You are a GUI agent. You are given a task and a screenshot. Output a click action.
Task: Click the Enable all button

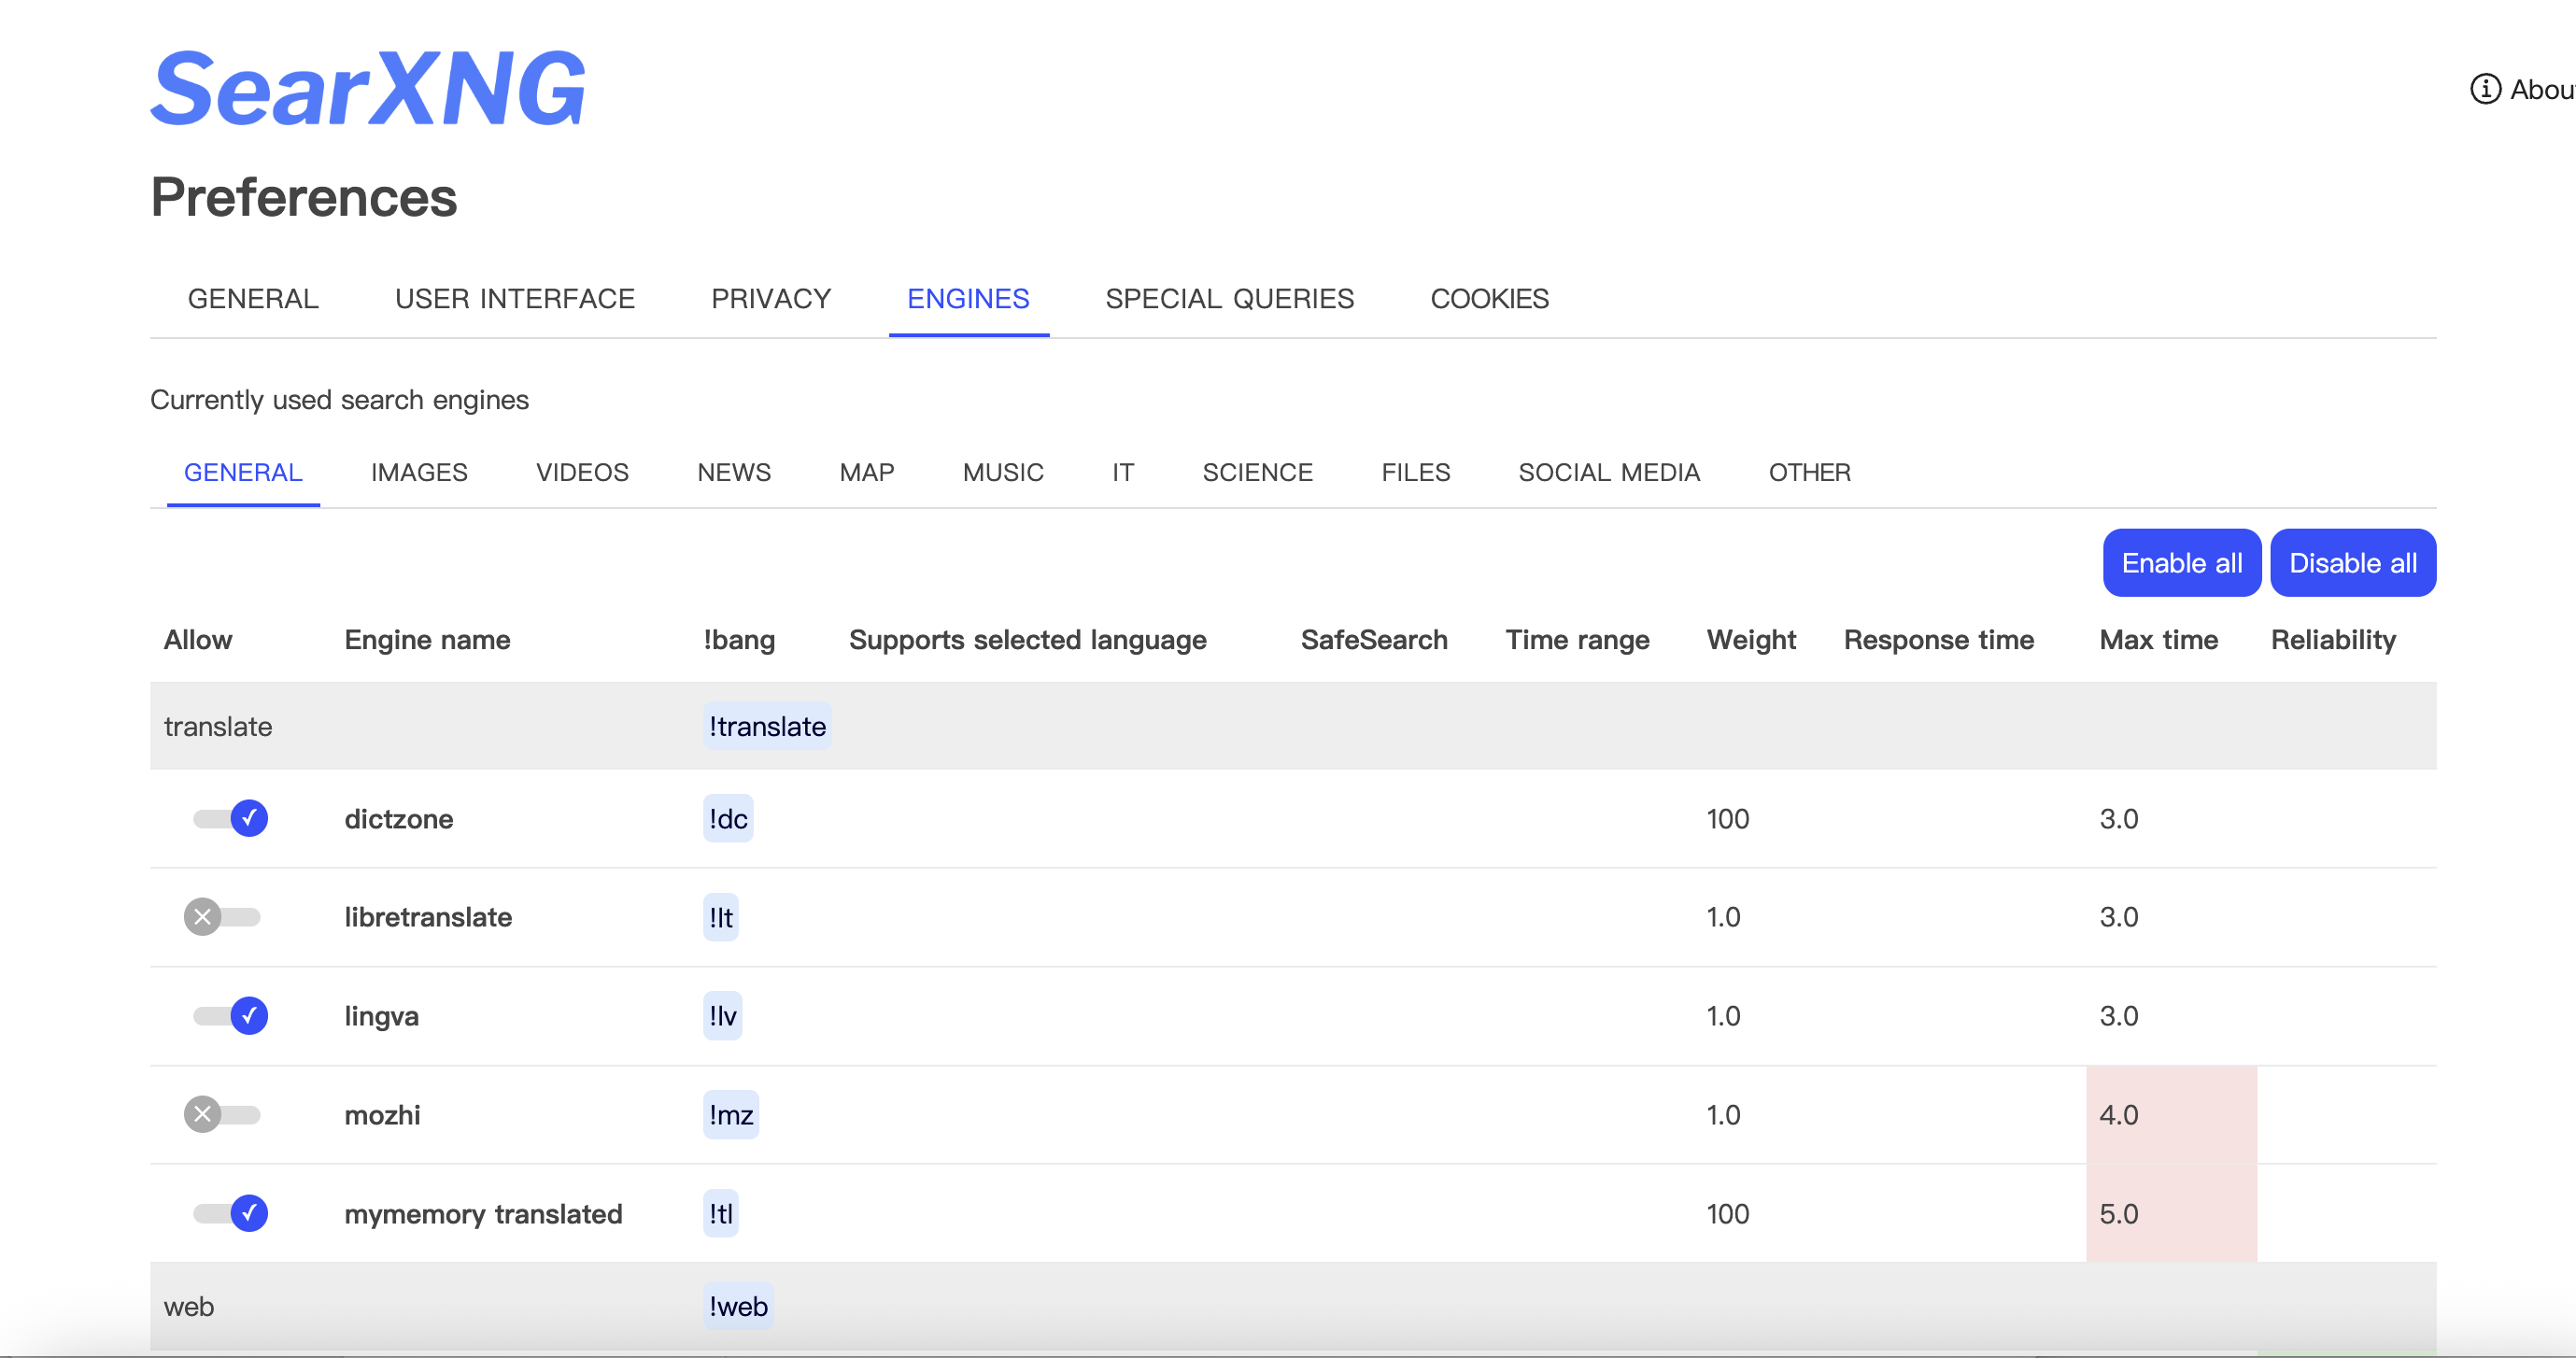[x=2181, y=563]
